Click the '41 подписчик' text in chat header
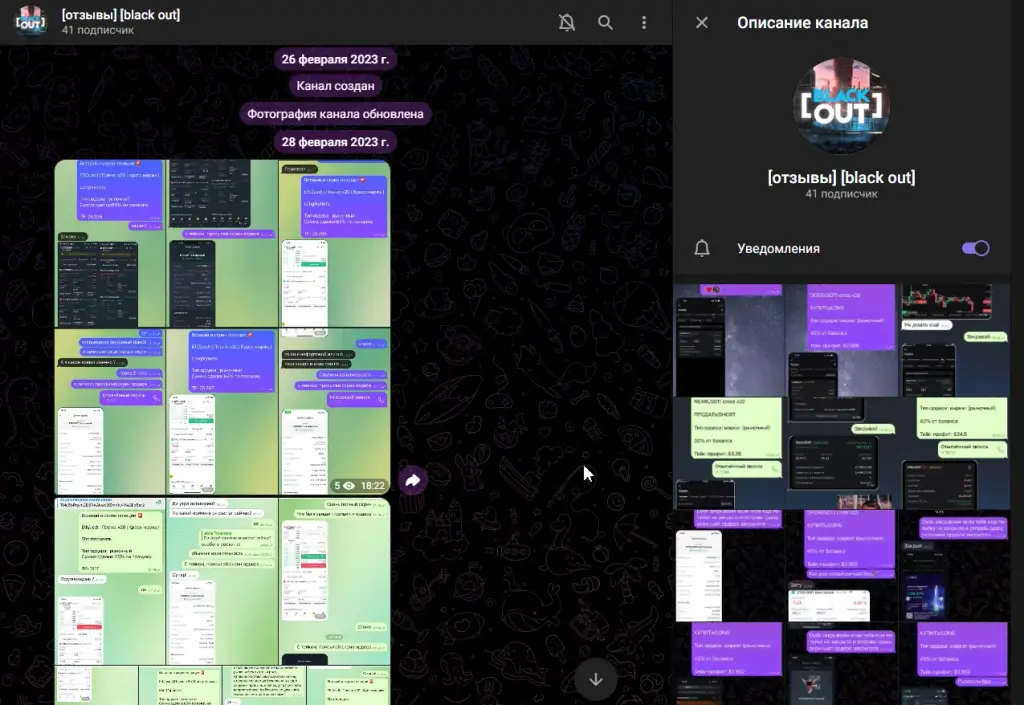Screen dimensions: 1024x705 pyautogui.click(x=98, y=30)
